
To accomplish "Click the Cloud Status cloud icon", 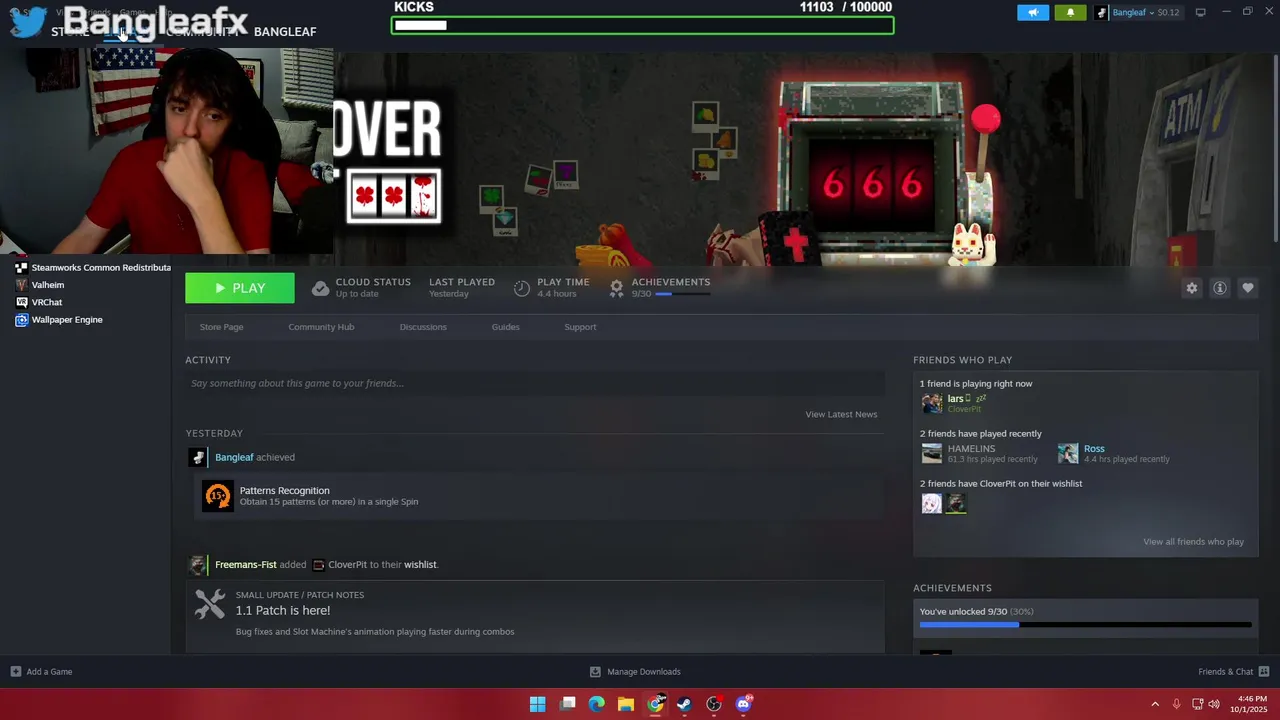I will 320,288.
